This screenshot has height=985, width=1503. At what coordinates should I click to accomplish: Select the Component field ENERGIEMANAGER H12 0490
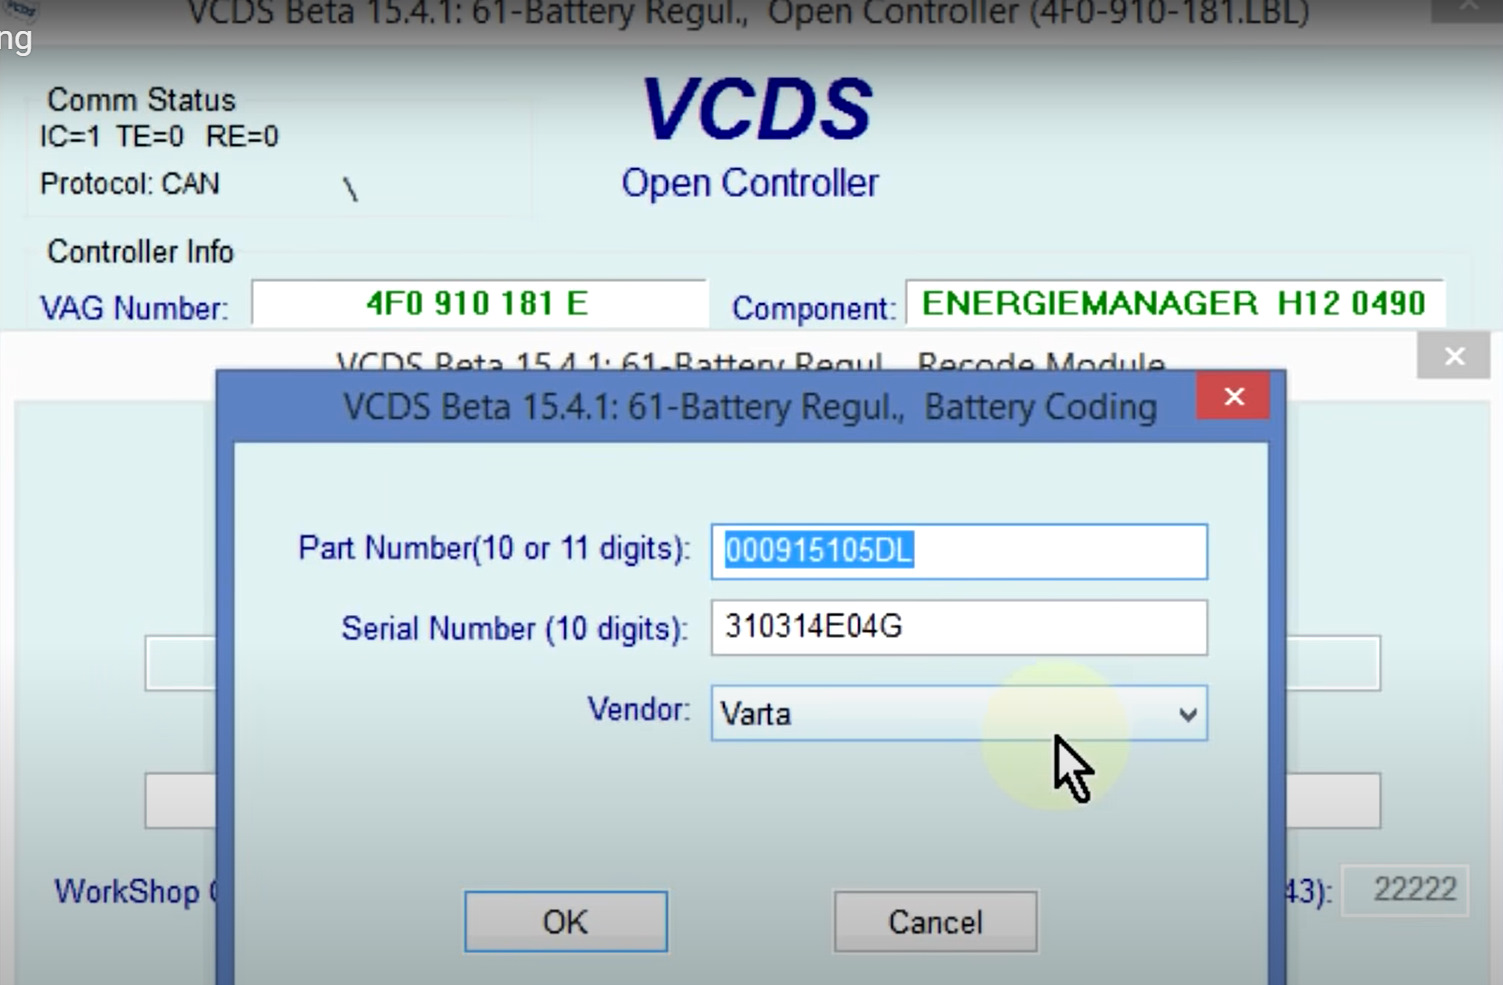[x=1174, y=303]
